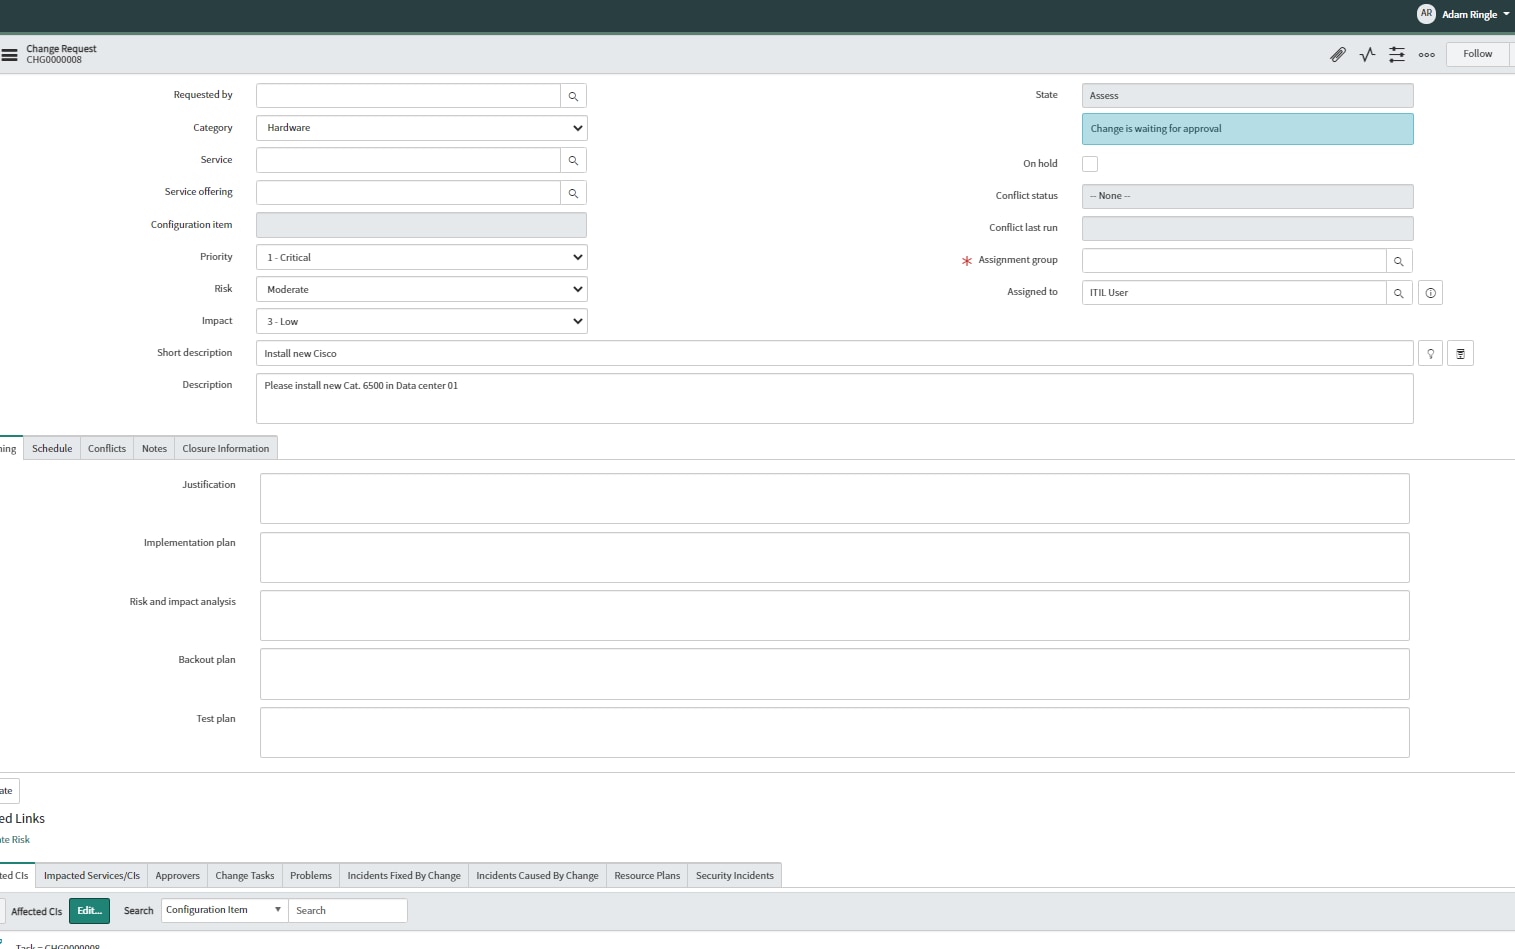
Task: Open the hamburger context menu icon
Action: pos(9,55)
